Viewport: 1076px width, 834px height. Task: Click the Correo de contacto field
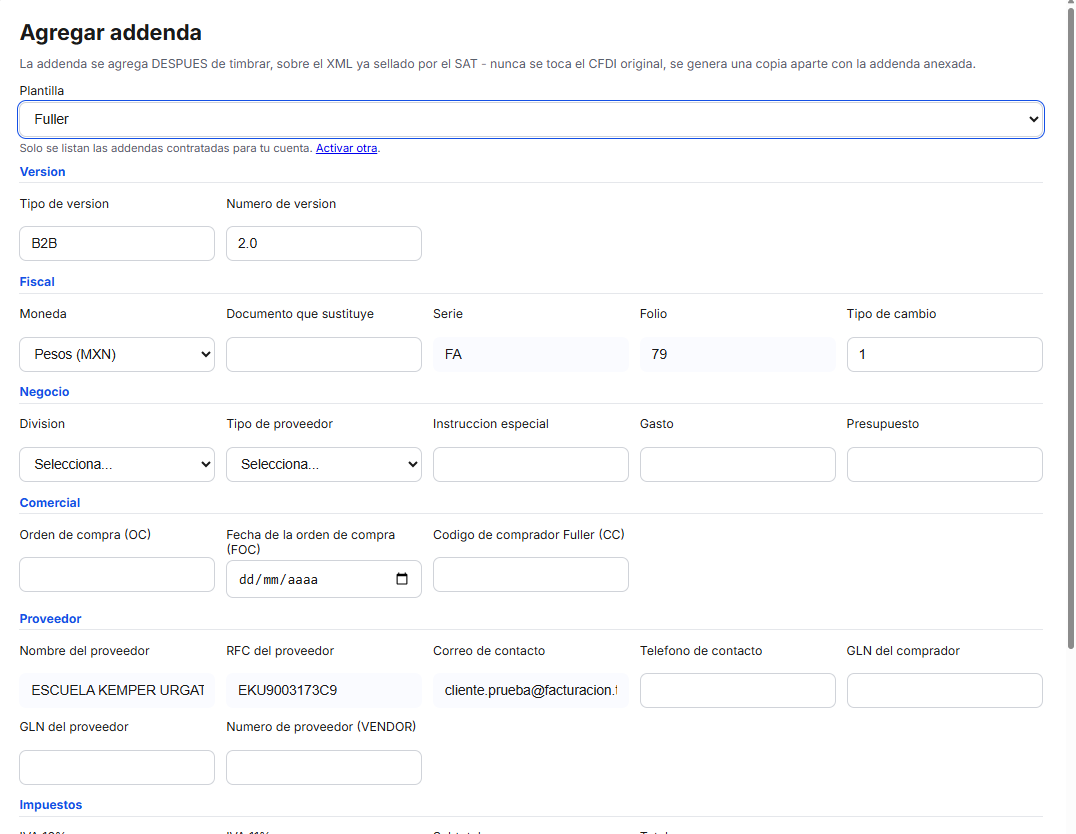pos(530,691)
